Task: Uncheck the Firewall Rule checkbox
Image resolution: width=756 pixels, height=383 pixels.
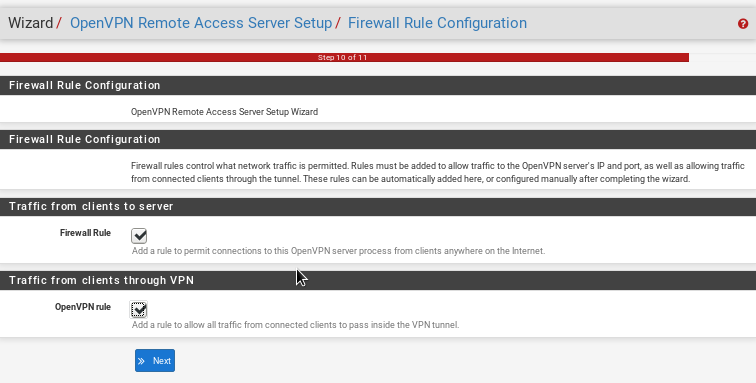Action: pos(139,236)
